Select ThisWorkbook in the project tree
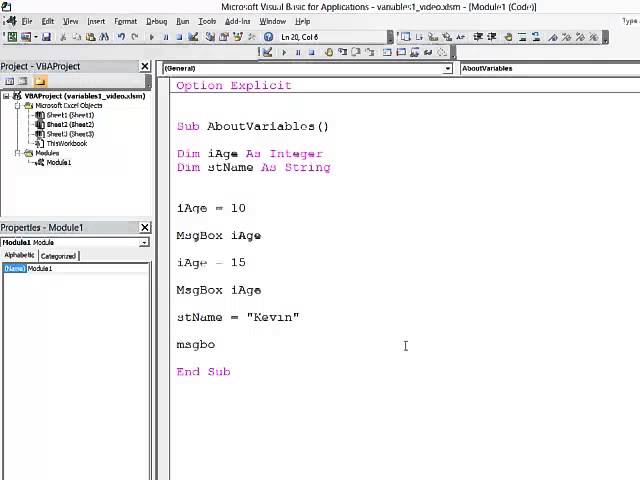The height and width of the screenshot is (480, 640). (x=67, y=144)
